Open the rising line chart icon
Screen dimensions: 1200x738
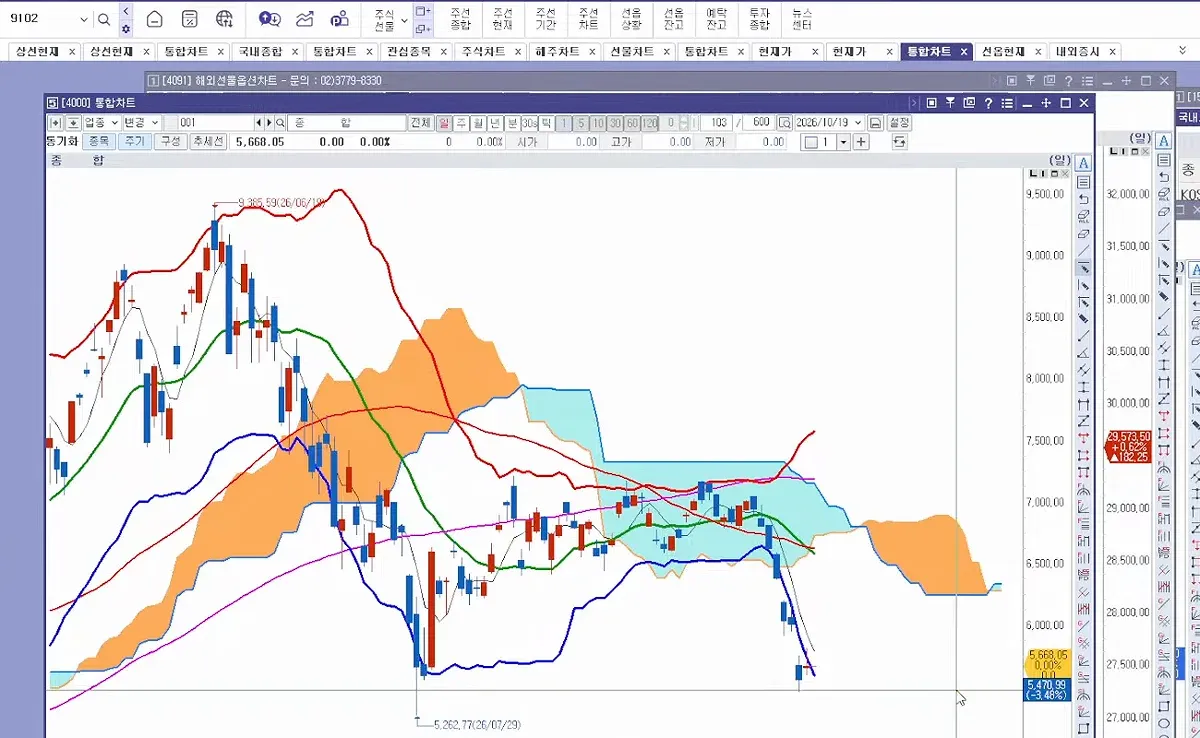pos(305,19)
